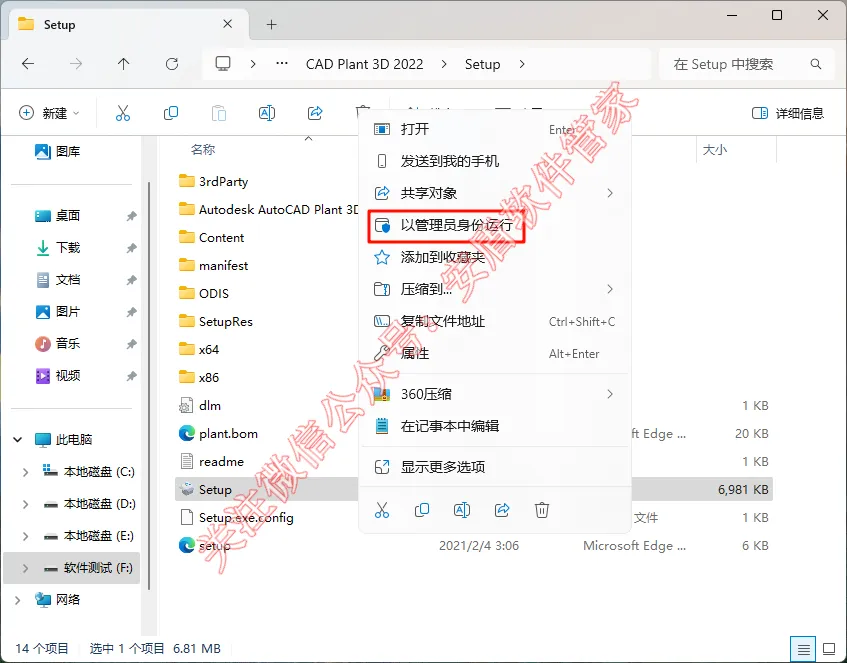Open the 新建 dropdown button
847x663 pixels.
(x=49, y=113)
